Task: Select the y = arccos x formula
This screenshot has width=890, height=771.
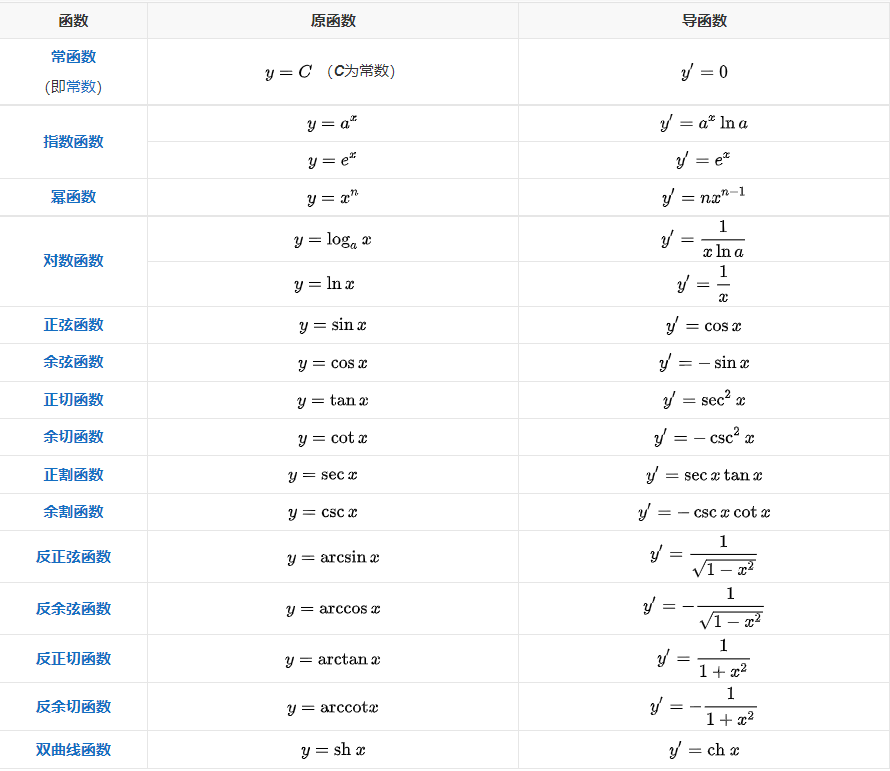Action: [x=333, y=609]
